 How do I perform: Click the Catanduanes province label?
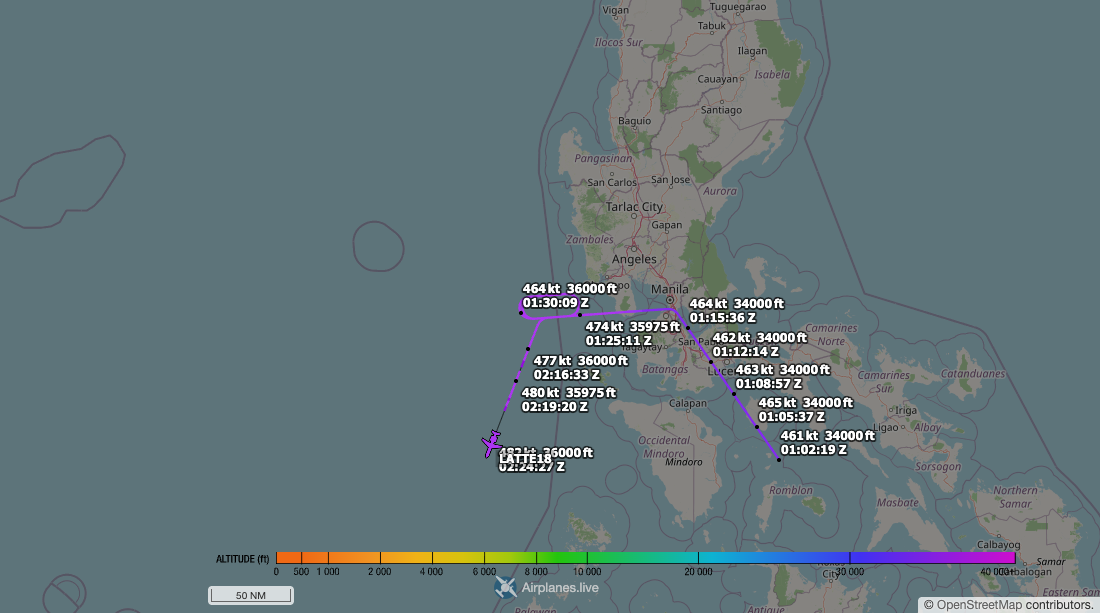(972, 374)
